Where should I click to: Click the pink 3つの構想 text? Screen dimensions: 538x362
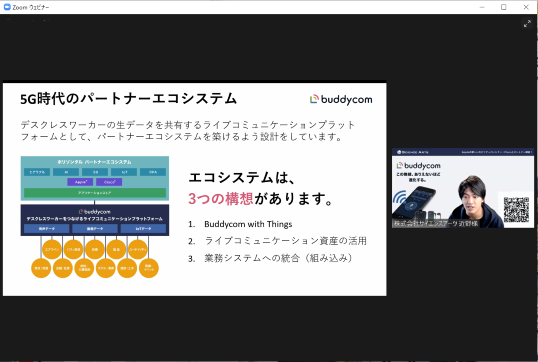click(x=221, y=198)
